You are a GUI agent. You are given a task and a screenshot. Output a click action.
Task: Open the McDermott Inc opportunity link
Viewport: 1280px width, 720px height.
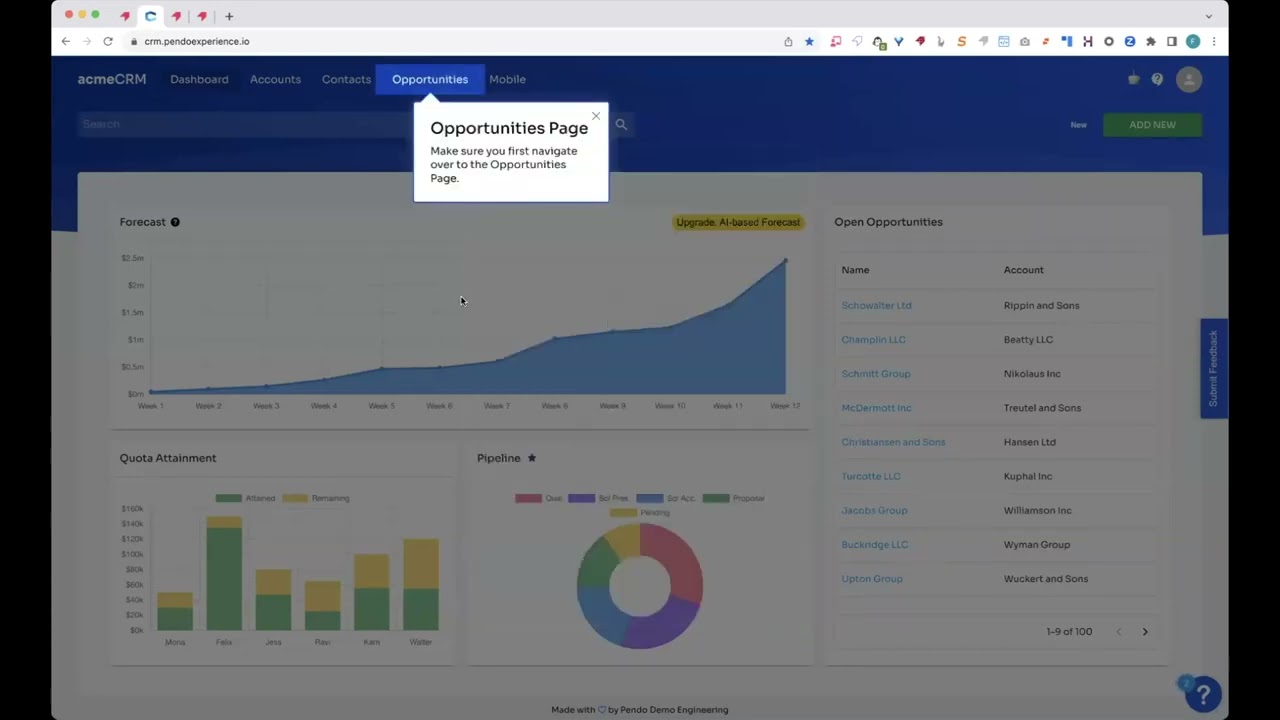tap(876, 408)
